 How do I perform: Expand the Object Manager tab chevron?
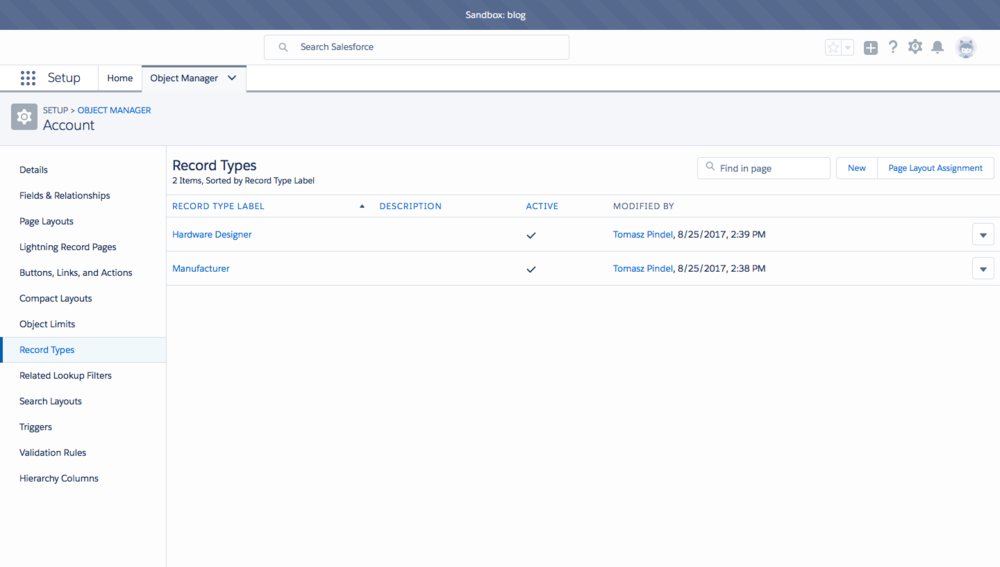coord(232,78)
